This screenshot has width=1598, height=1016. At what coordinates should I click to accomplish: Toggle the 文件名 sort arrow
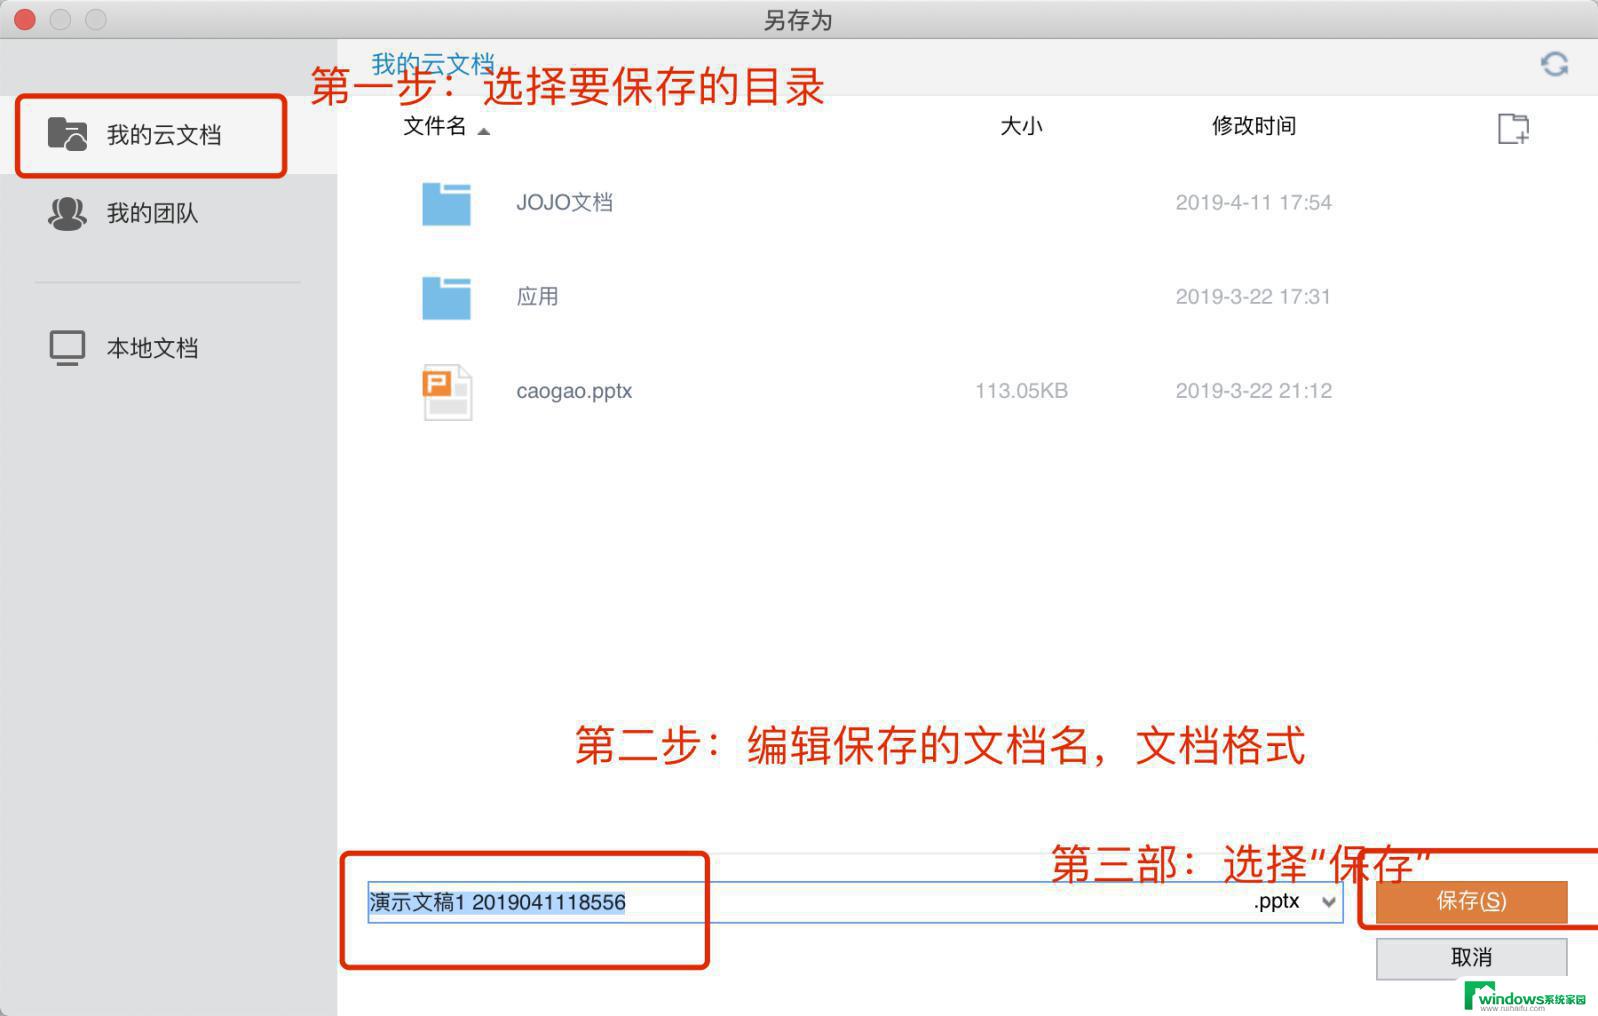[484, 131]
